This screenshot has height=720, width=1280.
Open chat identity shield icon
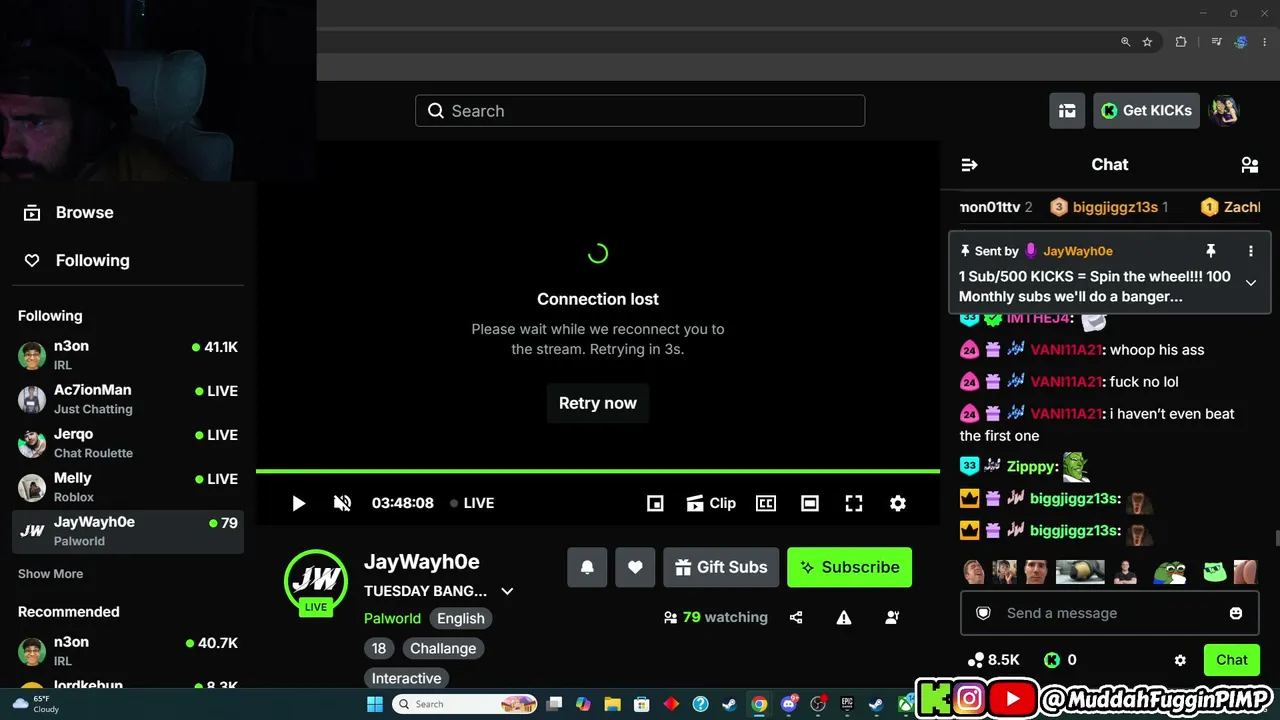click(x=983, y=613)
